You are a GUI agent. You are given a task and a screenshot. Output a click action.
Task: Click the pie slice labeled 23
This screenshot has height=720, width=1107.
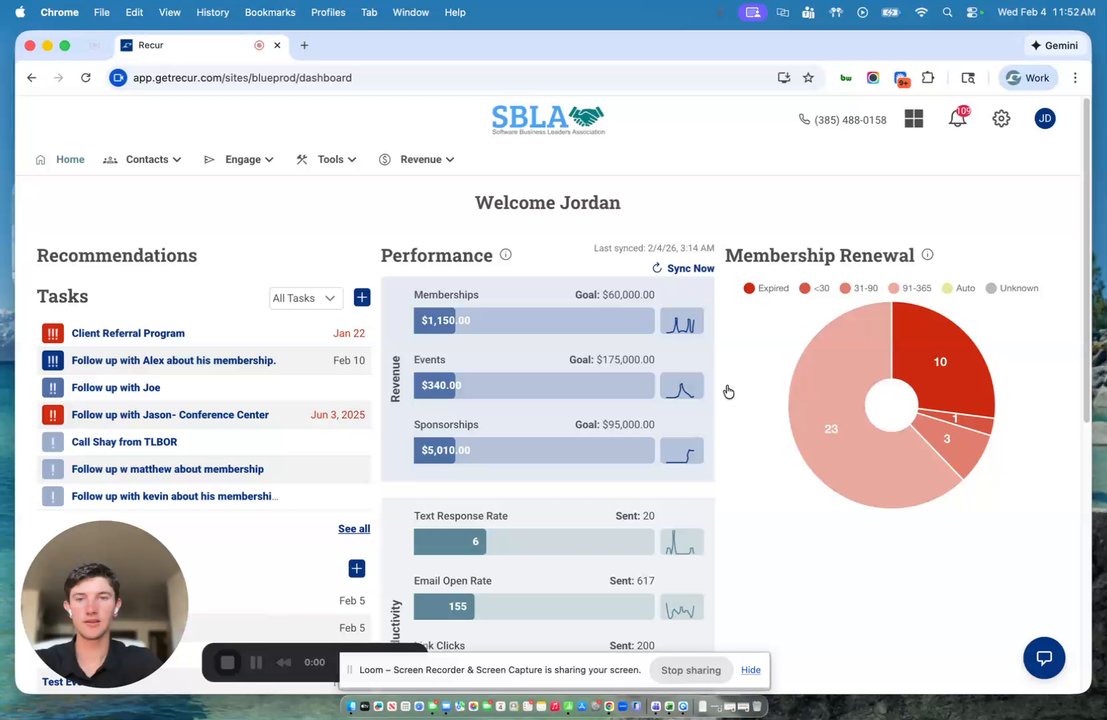832,429
